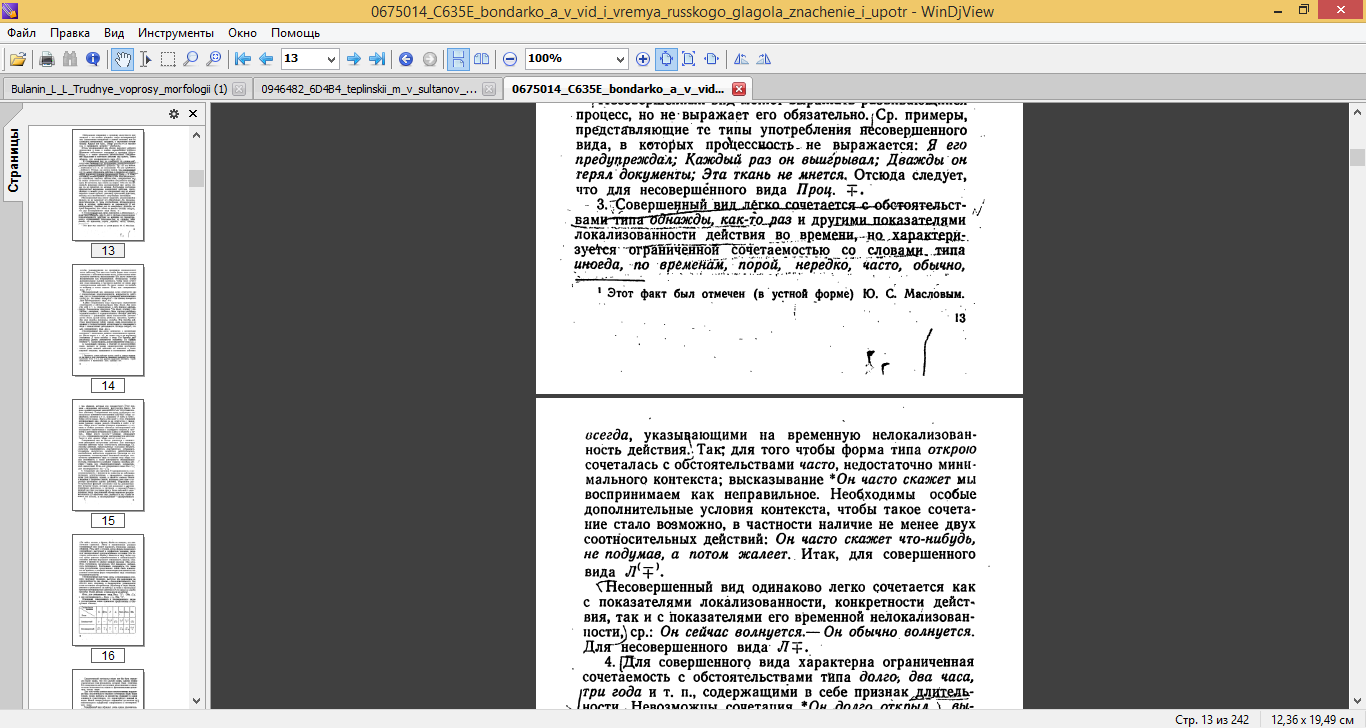Open the Файл menu
This screenshot has height=728, width=1366.
pyautogui.click(x=21, y=32)
